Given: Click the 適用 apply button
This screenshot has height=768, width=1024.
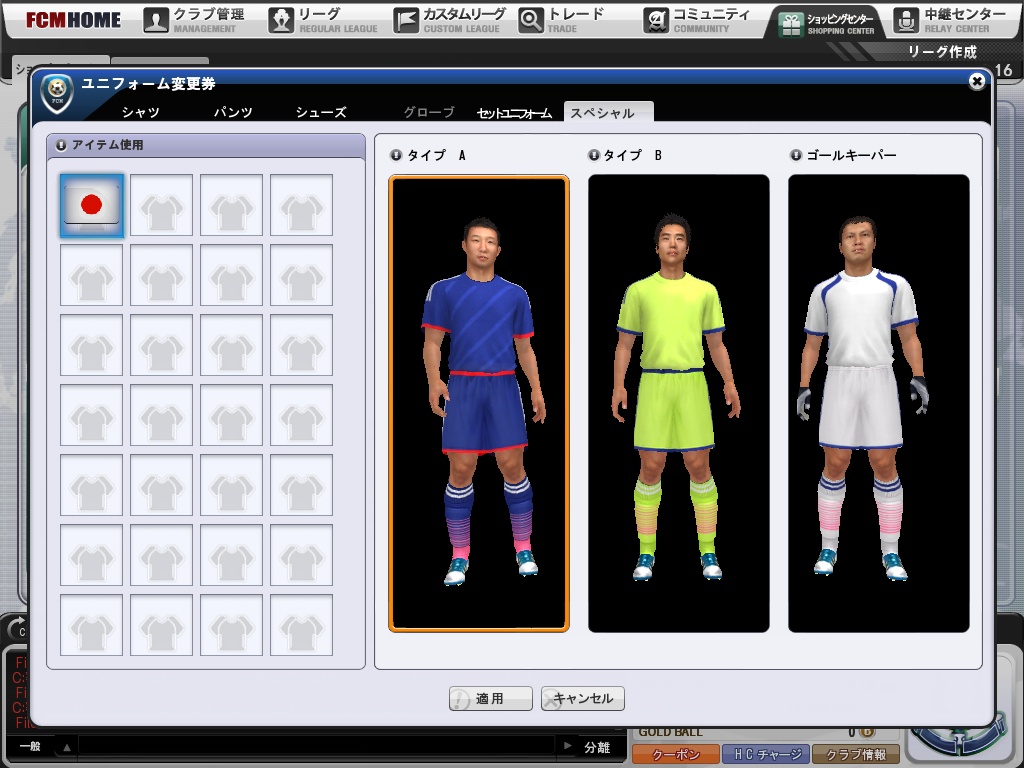Looking at the screenshot, I should [490, 699].
